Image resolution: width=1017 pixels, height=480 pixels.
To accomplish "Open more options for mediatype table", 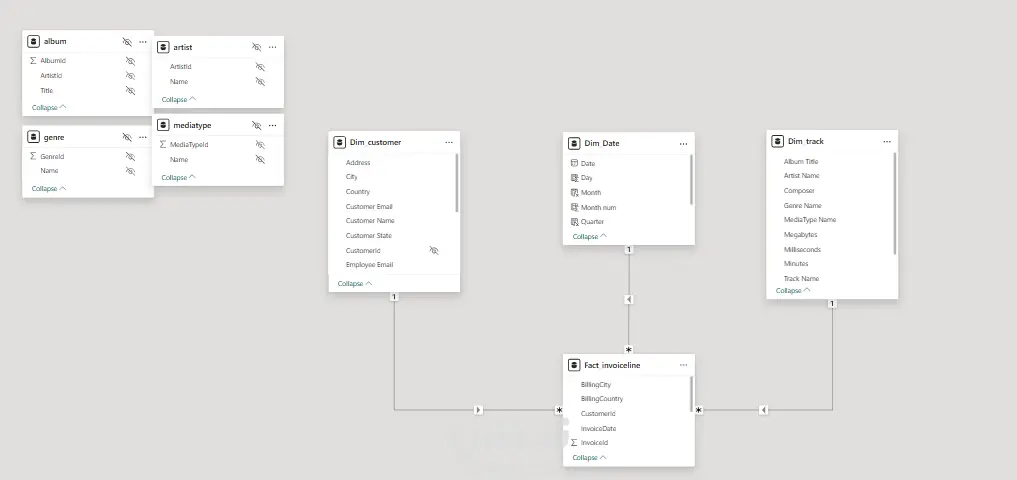I will [x=272, y=125].
